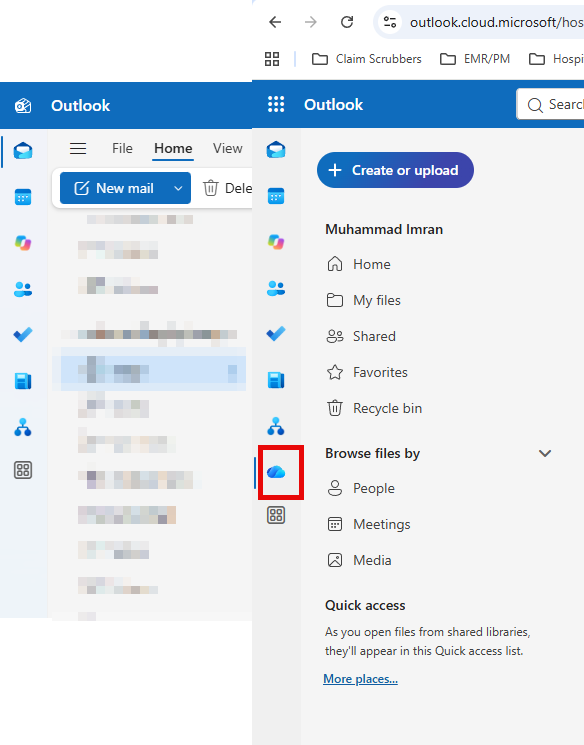Viewport: 584px width, 745px height.
Task: Open Mail icon in left Outlook window sidebar
Action: tap(23, 151)
